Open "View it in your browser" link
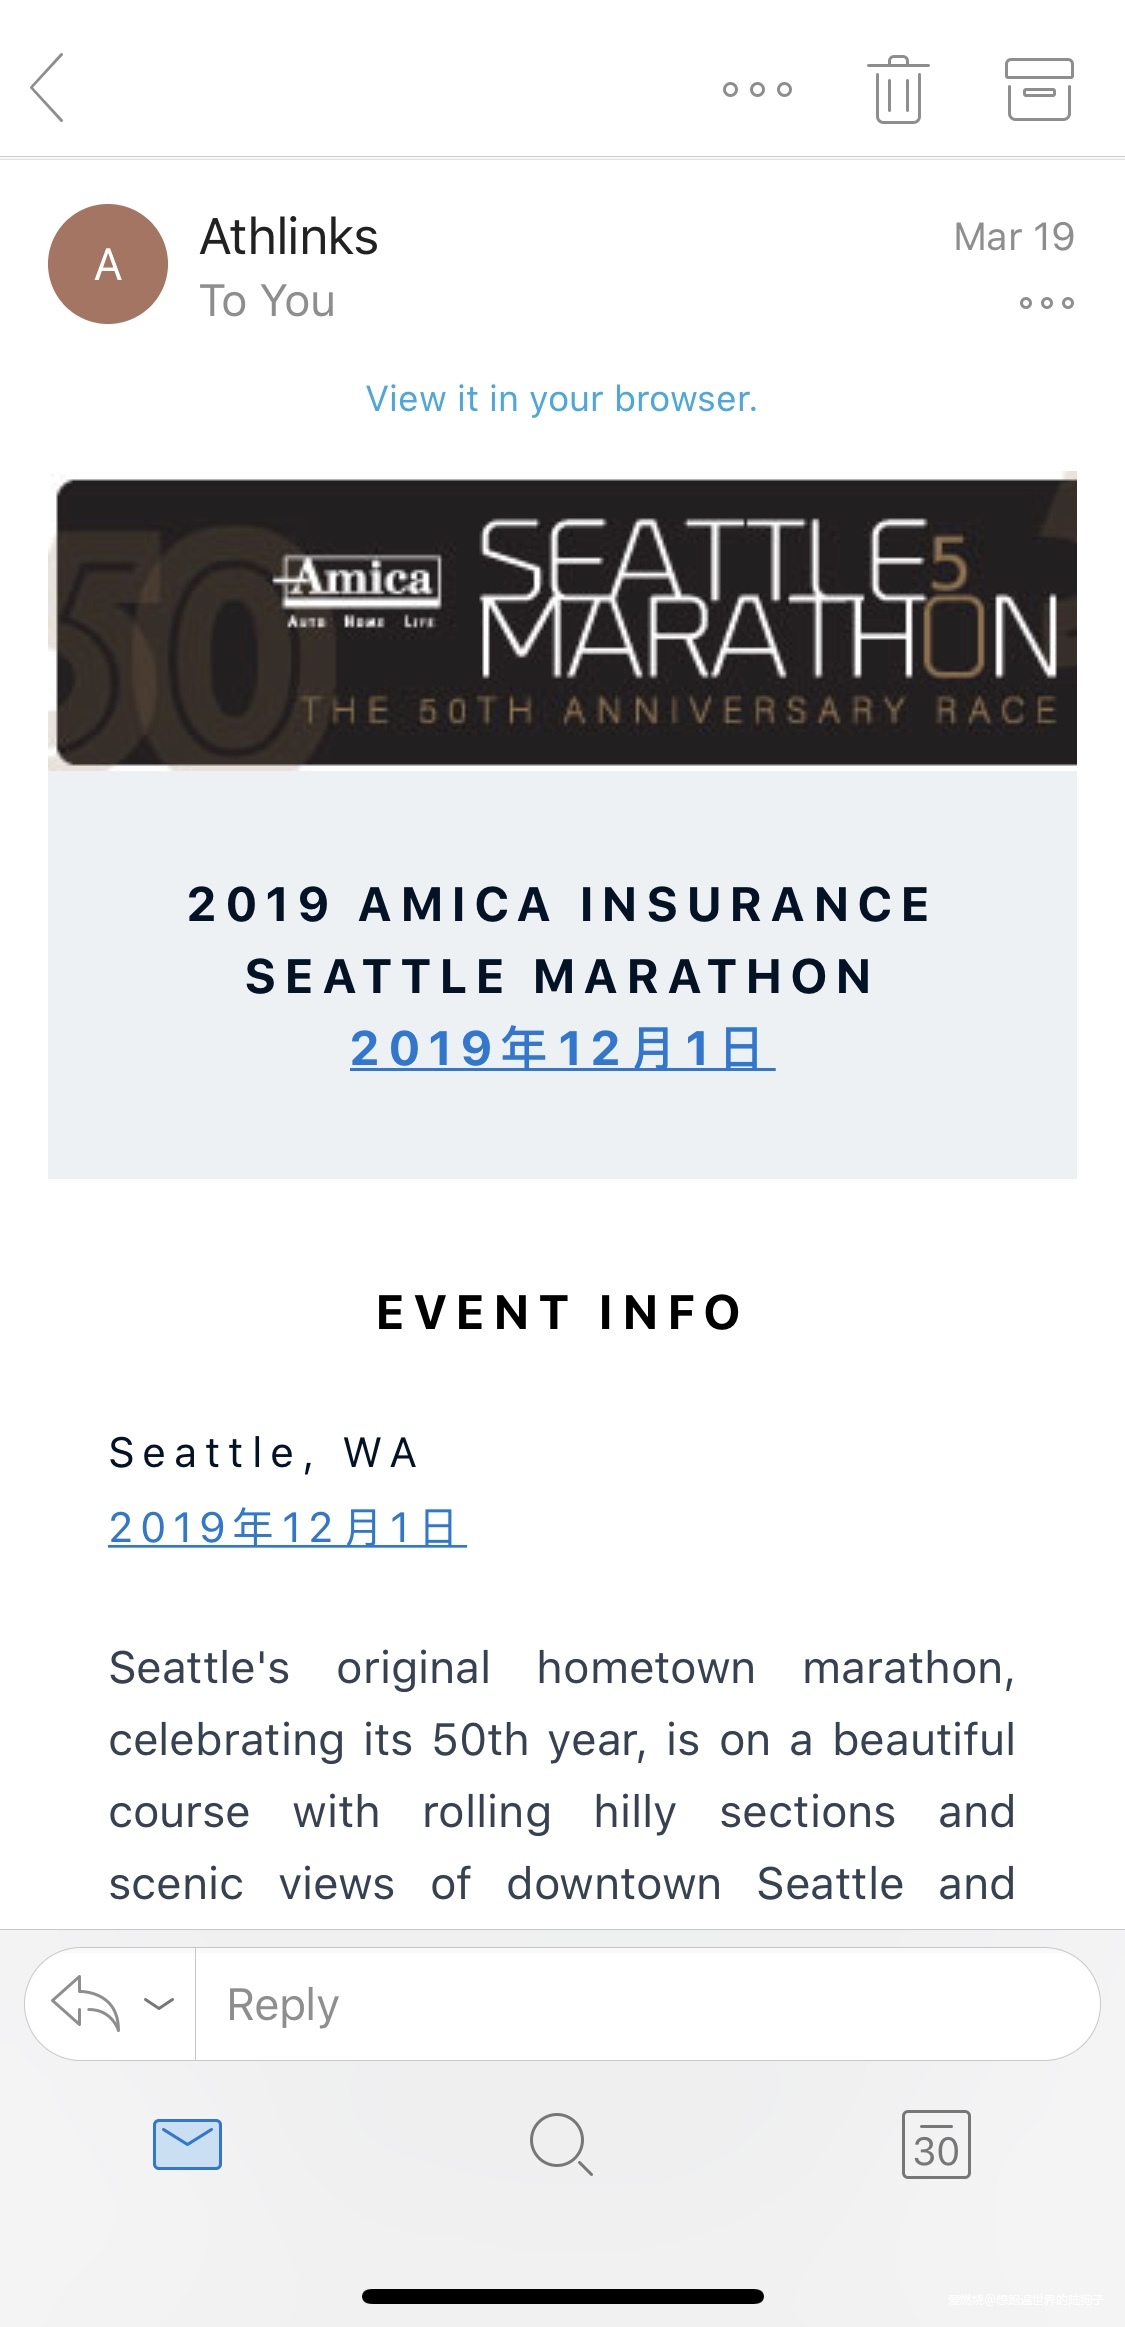The width and height of the screenshot is (1125, 2327). (x=562, y=399)
